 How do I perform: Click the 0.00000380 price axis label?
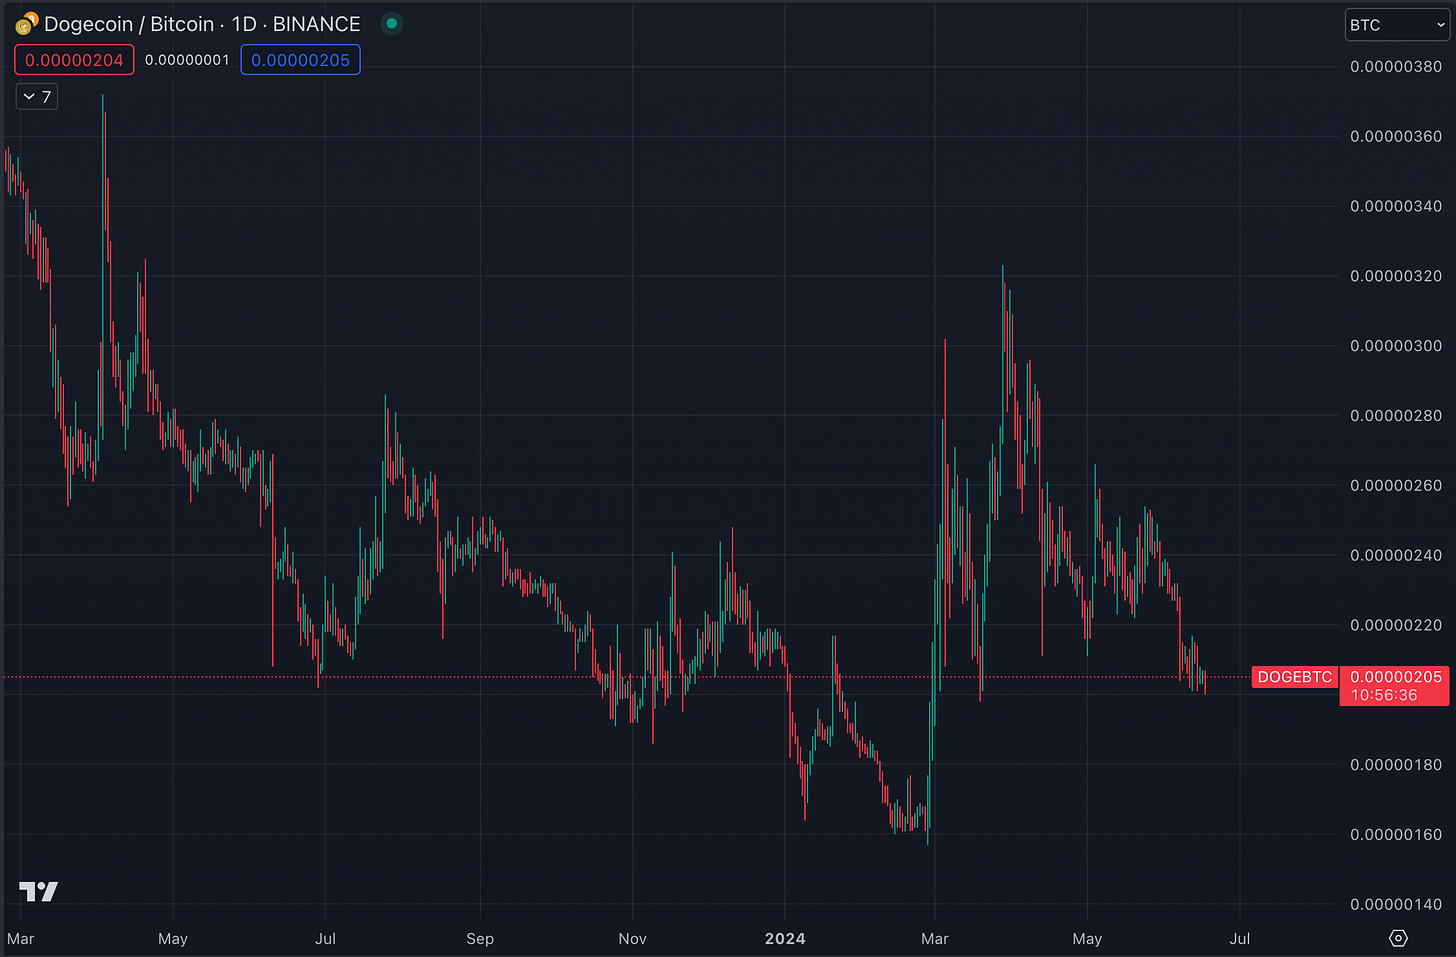pos(1396,67)
